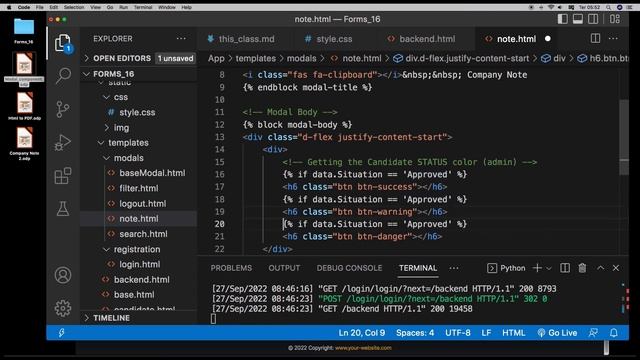Kill the terminal with the trash icon

point(582,268)
